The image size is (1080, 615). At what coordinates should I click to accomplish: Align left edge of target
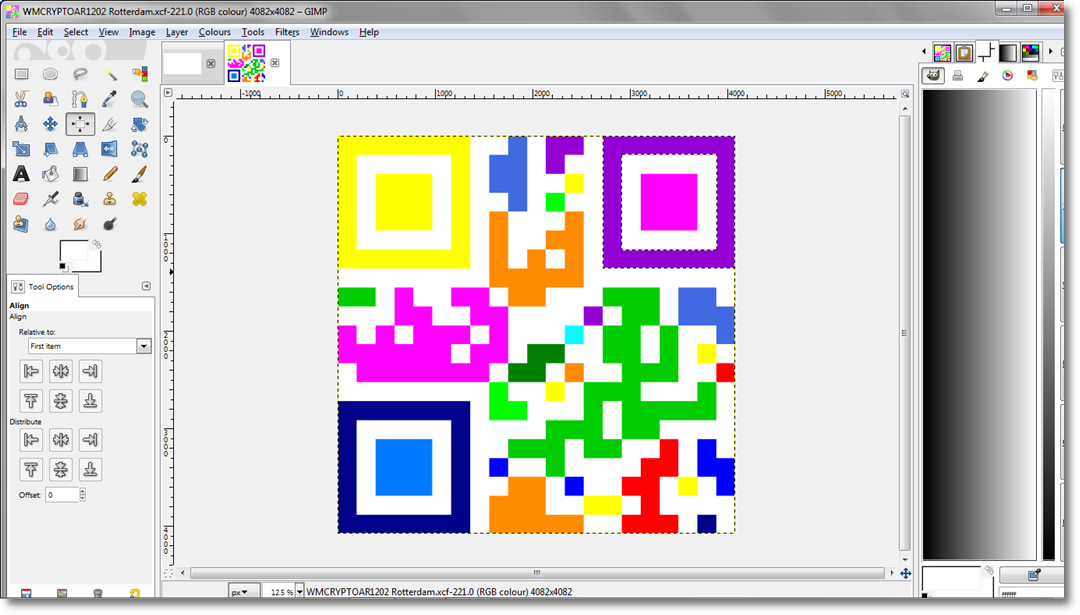(x=31, y=371)
